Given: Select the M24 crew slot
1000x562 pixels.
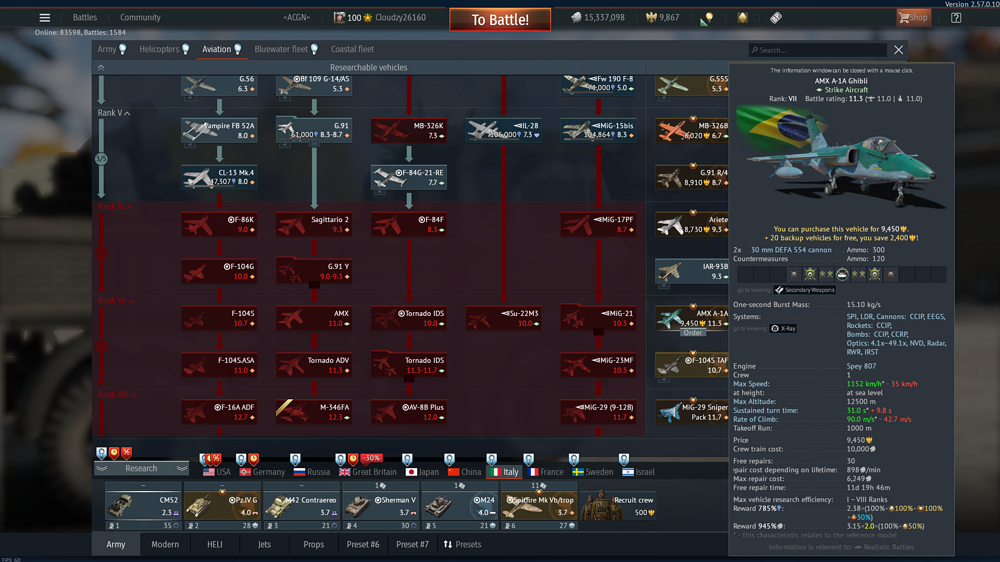Looking at the screenshot, I should pos(459,507).
